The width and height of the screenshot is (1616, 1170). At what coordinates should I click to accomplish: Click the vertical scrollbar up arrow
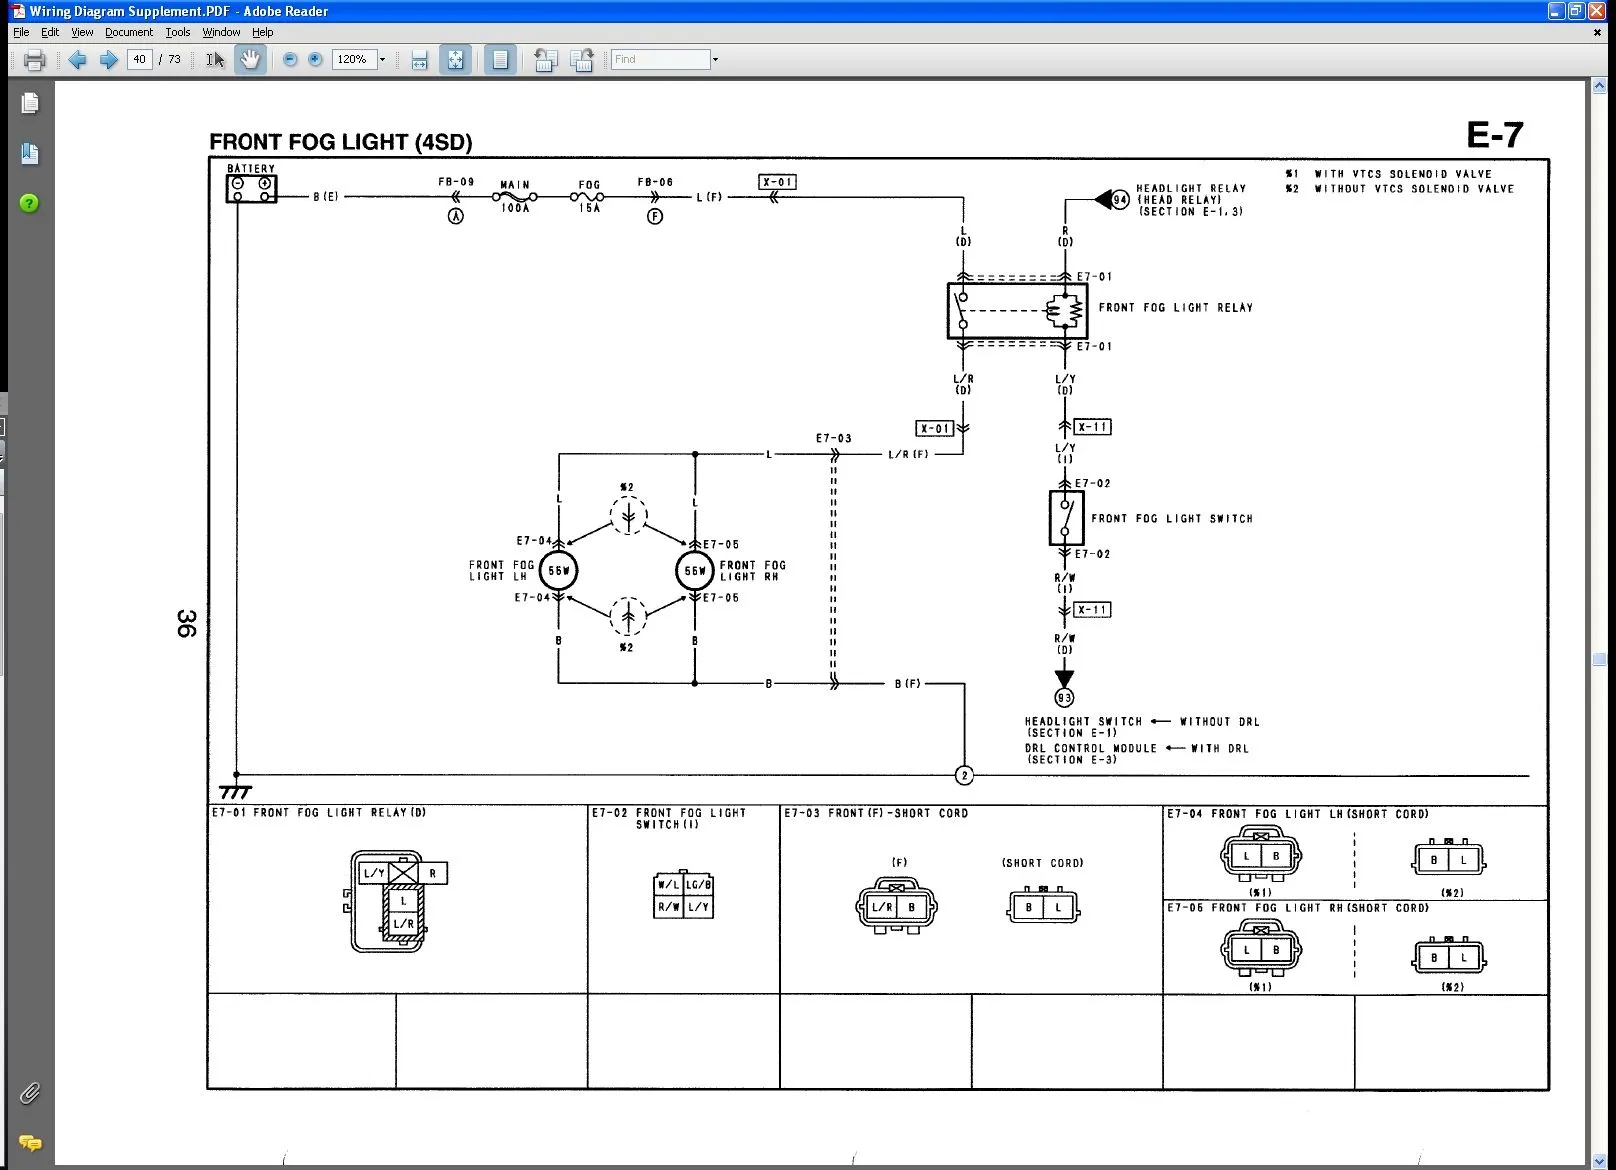click(1599, 87)
